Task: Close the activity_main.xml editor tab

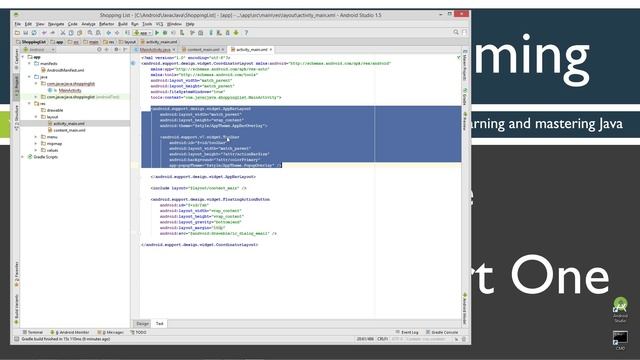Action: (x=271, y=49)
